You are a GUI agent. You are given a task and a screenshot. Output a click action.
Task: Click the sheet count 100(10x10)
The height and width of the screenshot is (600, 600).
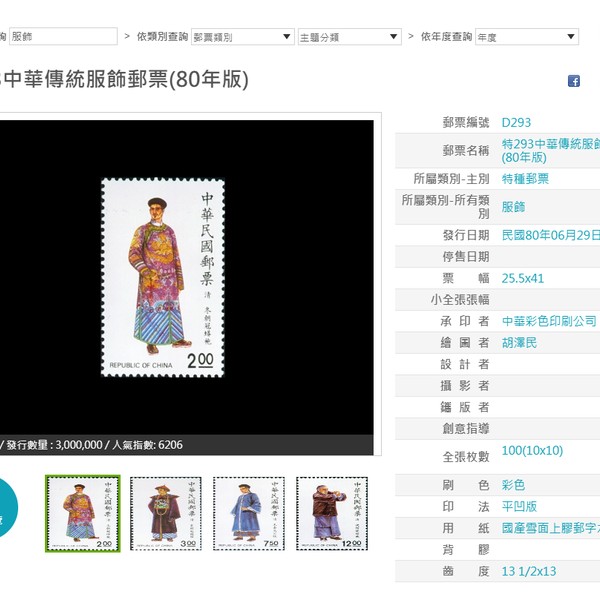tap(532, 450)
